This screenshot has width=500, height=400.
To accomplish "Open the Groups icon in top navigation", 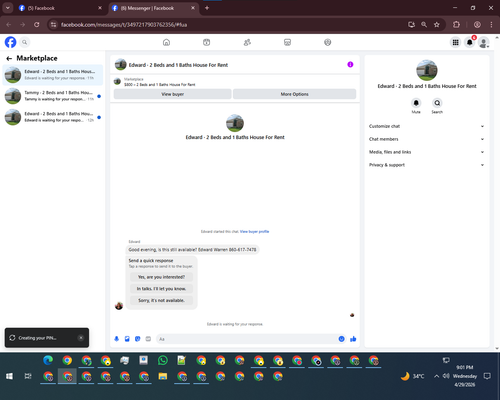I will click(x=328, y=42).
